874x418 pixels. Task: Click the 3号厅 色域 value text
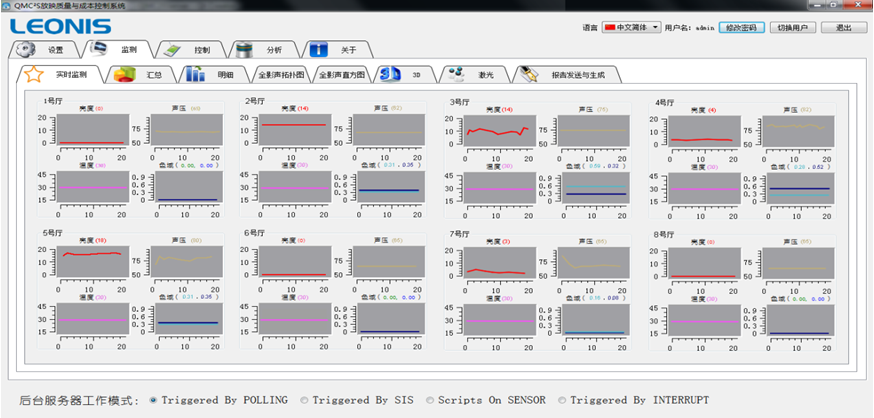[x=604, y=166]
